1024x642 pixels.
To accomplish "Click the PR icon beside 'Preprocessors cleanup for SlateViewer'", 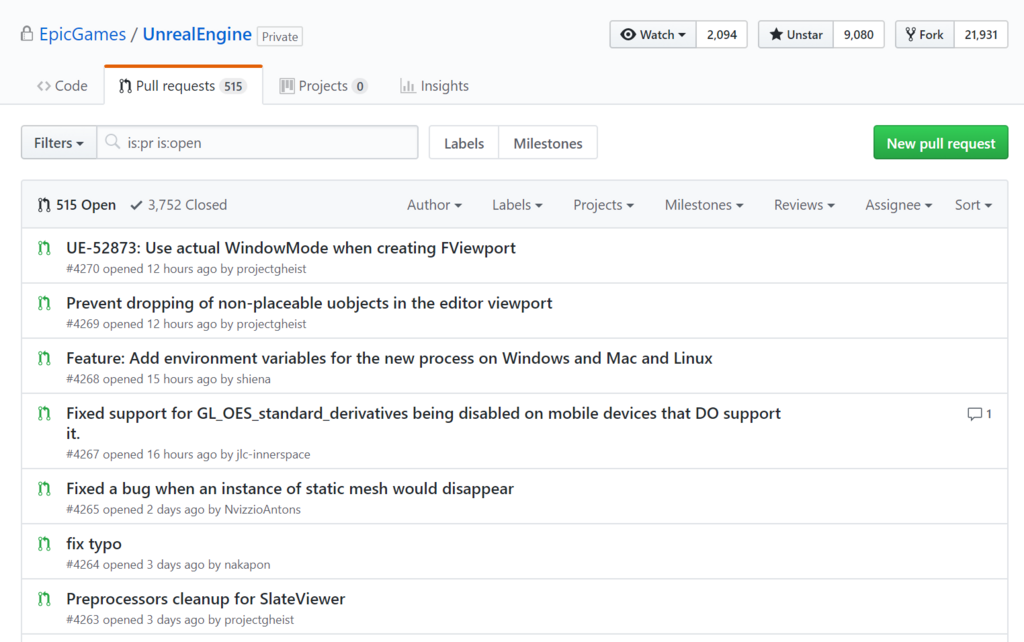I will (44, 599).
